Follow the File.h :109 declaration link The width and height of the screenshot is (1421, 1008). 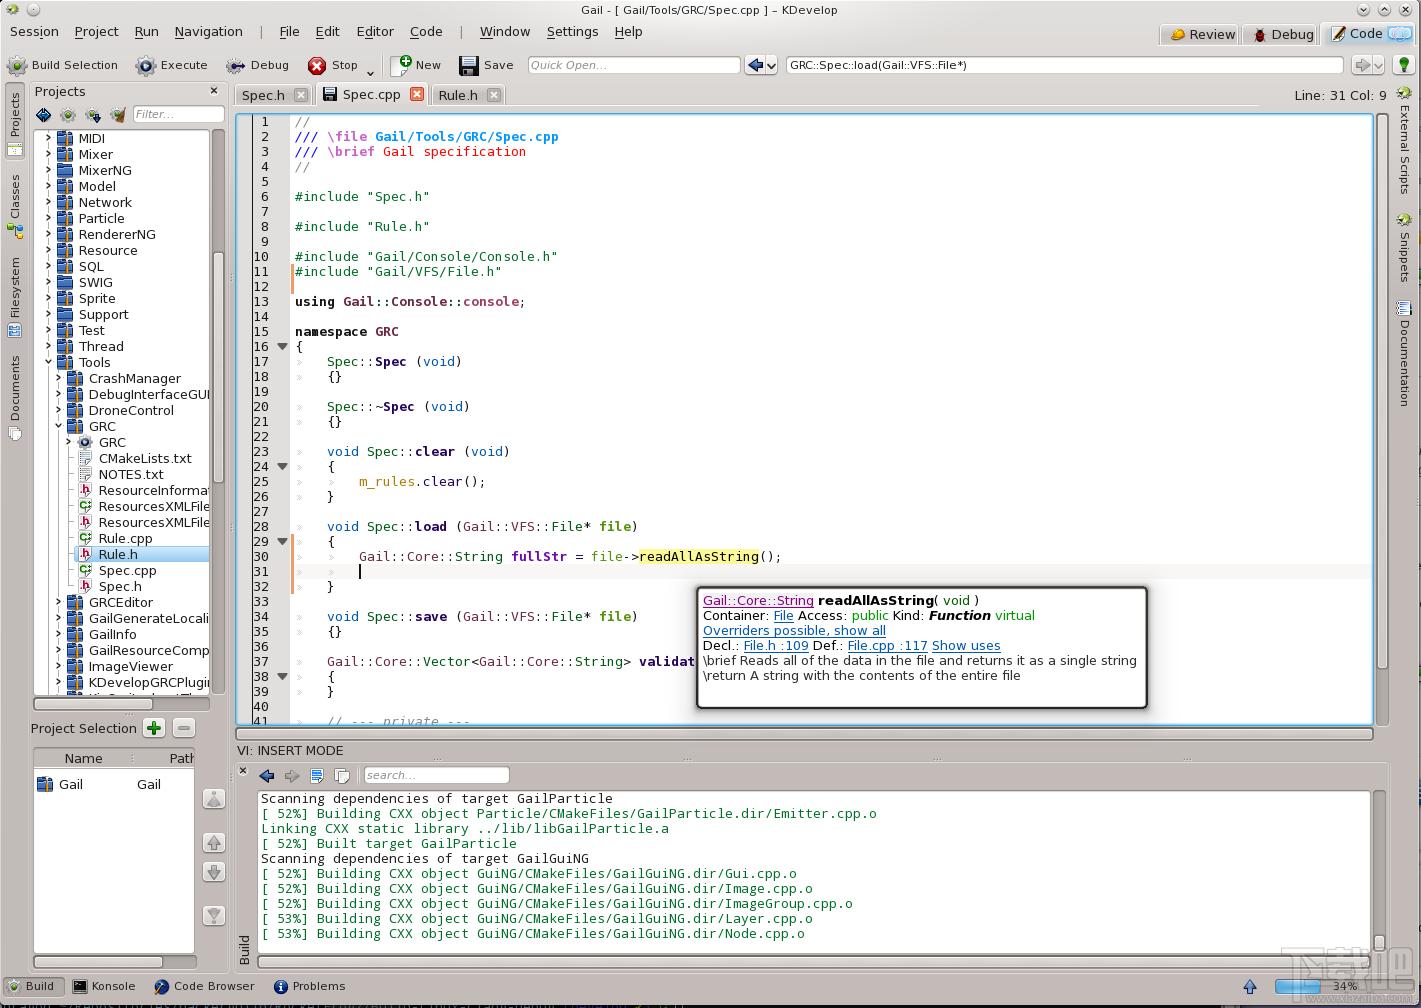[x=776, y=646]
